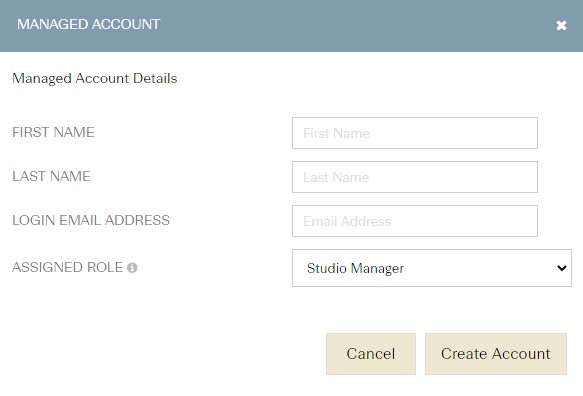Screen dimensions: 583x396
Task: Click the MANAGED ACCOUNT title text
Action: click(x=88, y=24)
